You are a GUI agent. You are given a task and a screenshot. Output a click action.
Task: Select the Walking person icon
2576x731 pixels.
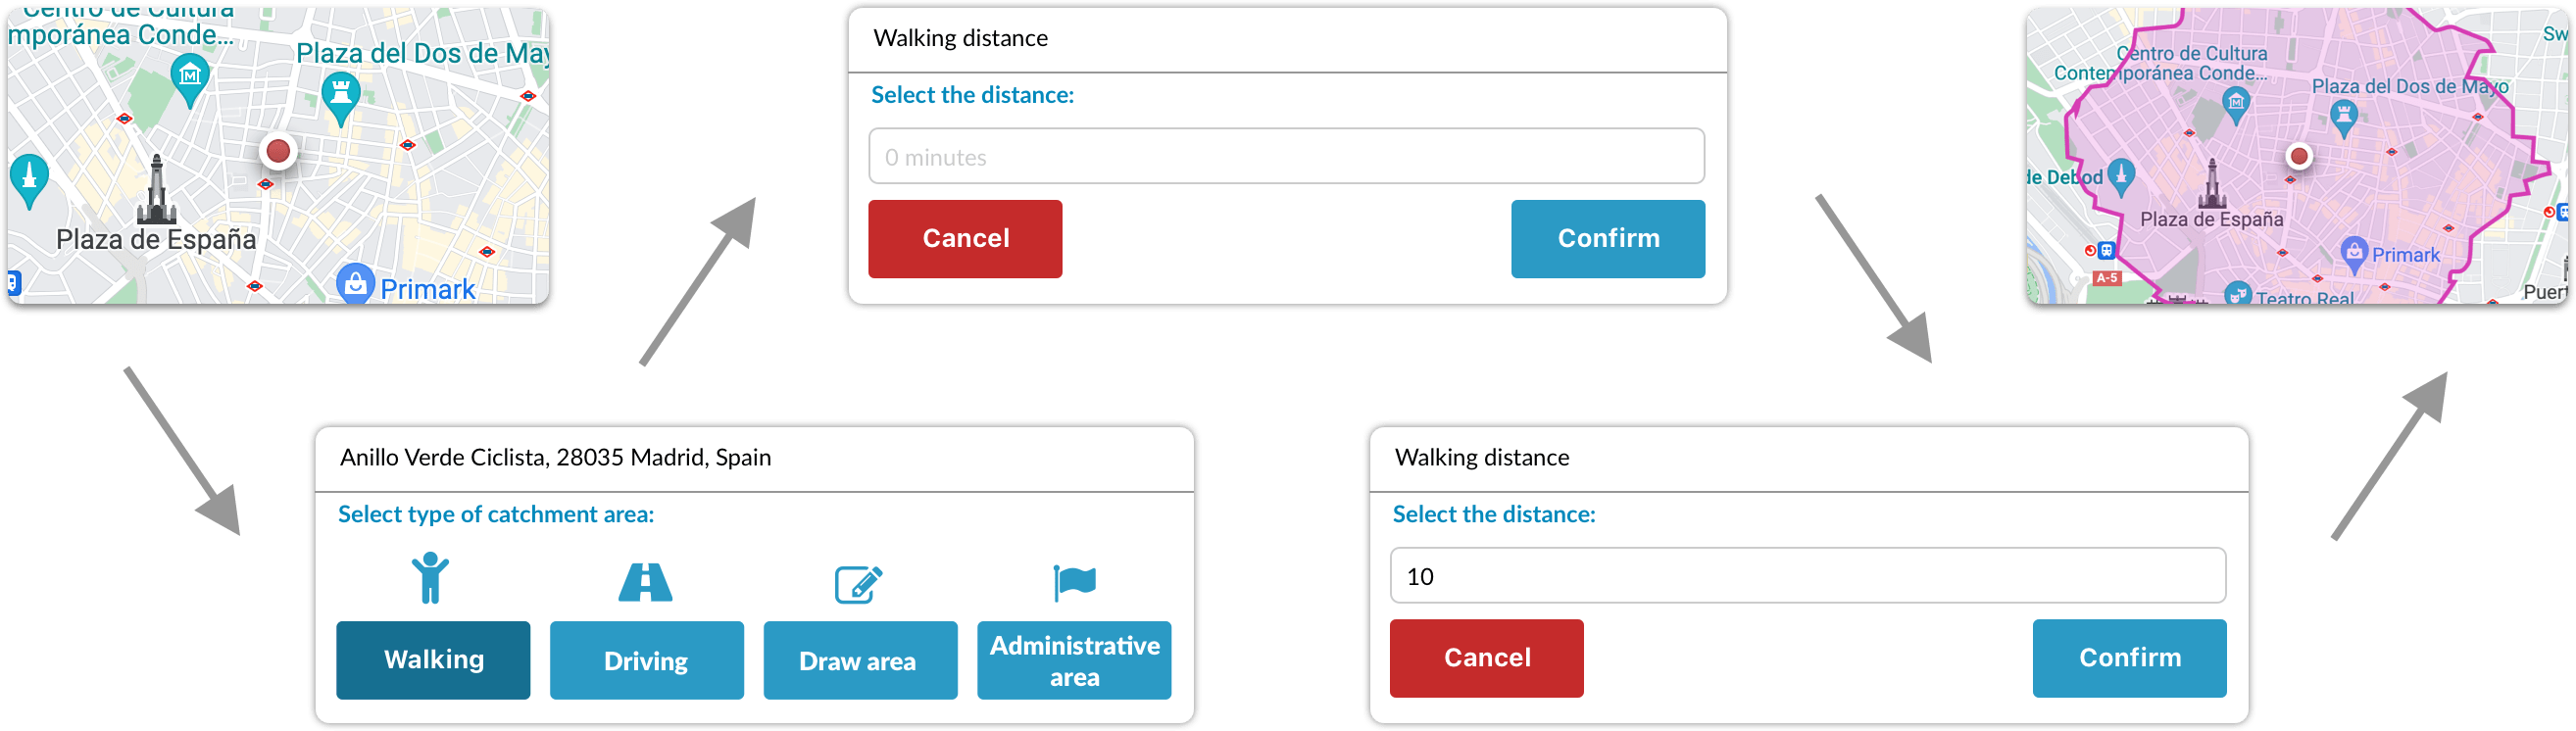coord(432,580)
